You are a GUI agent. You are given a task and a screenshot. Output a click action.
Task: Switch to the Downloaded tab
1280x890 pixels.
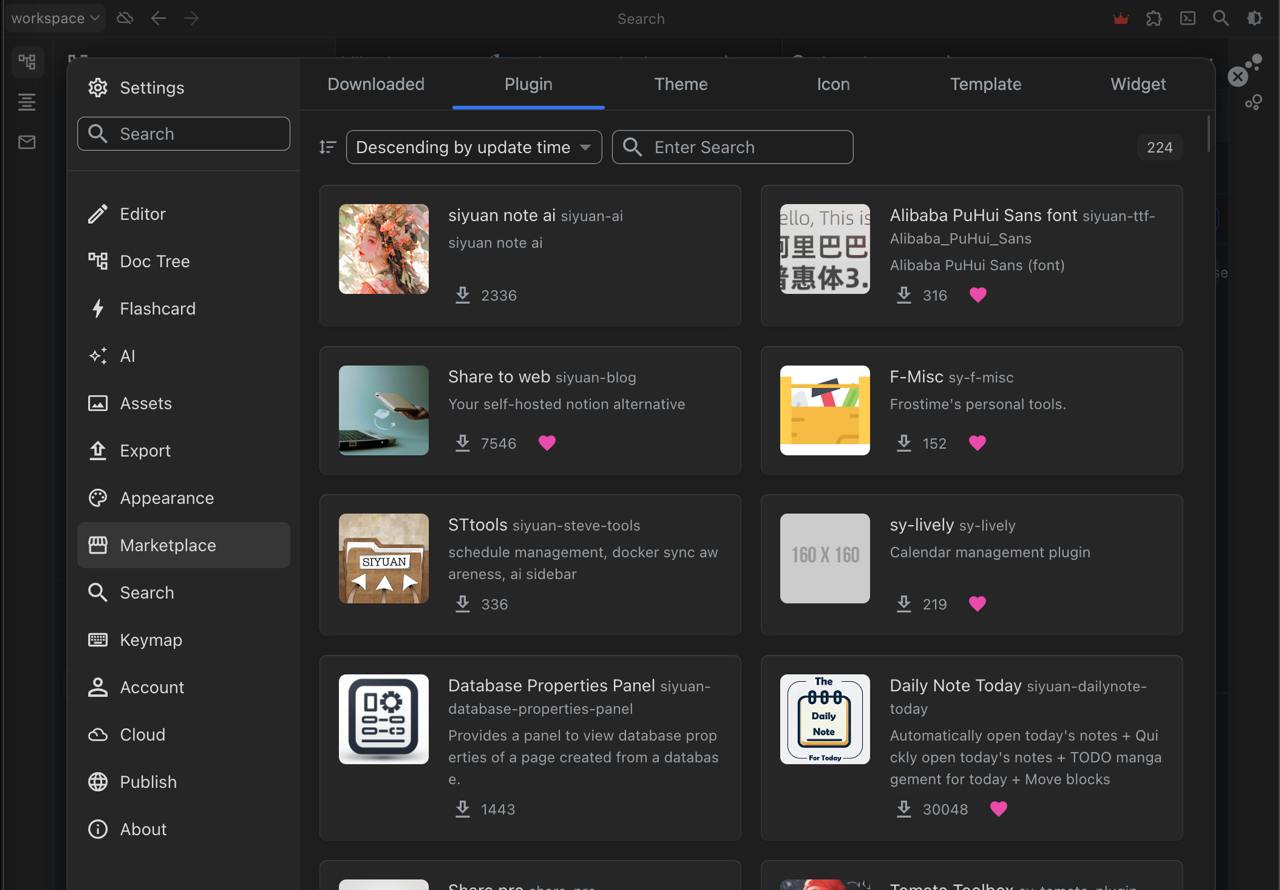376,84
